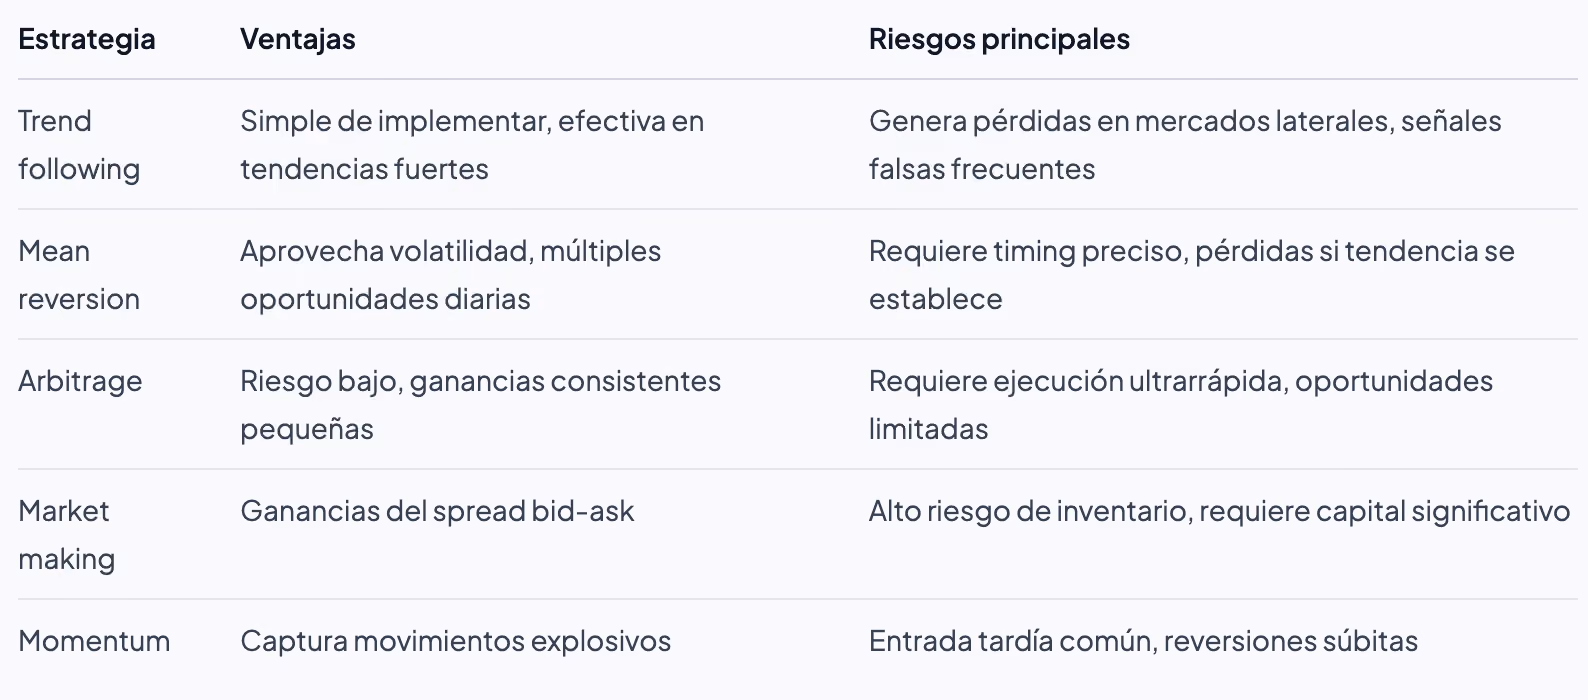Click 'Alto riesgo de inventario' risk text
This screenshot has width=1588, height=700.
pyautogui.click(x=1029, y=511)
